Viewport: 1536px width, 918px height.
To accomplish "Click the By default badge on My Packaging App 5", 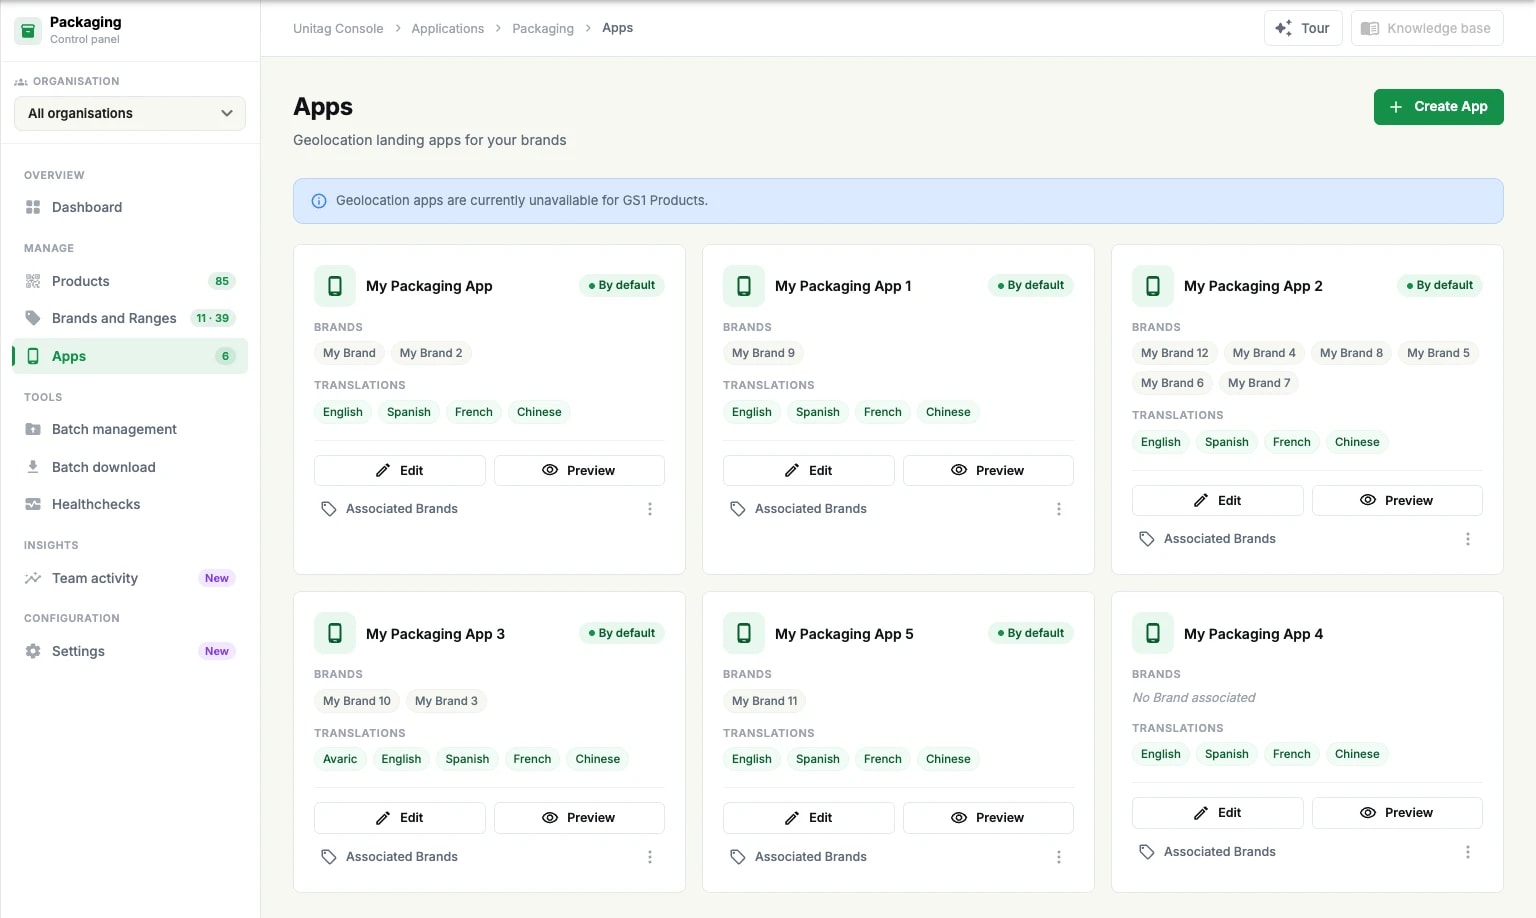I will 1031,633.
